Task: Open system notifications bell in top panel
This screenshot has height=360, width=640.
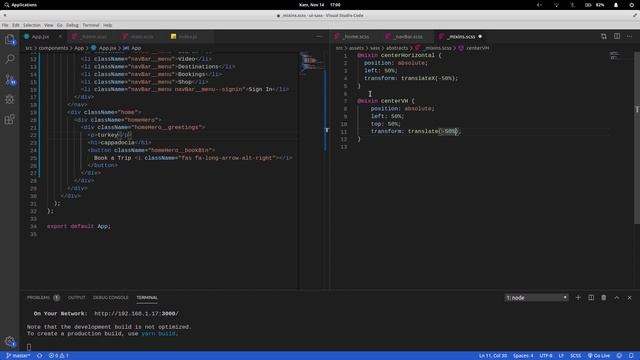Action: [x=616, y=5]
